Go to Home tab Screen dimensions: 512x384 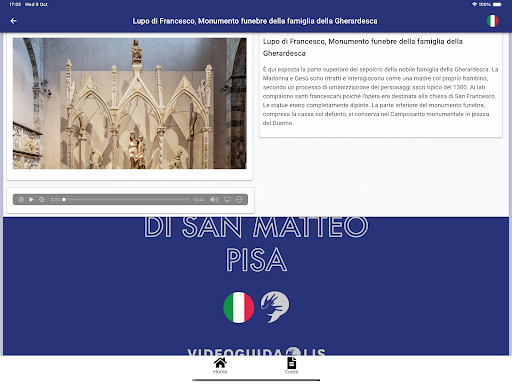click(220, 365)
